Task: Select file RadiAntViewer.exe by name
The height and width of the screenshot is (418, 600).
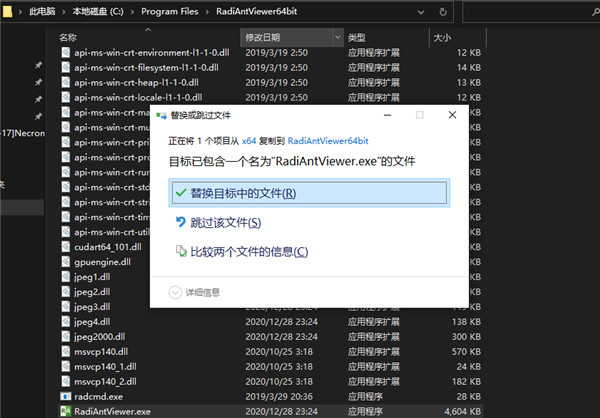Action: coord(112,411)
